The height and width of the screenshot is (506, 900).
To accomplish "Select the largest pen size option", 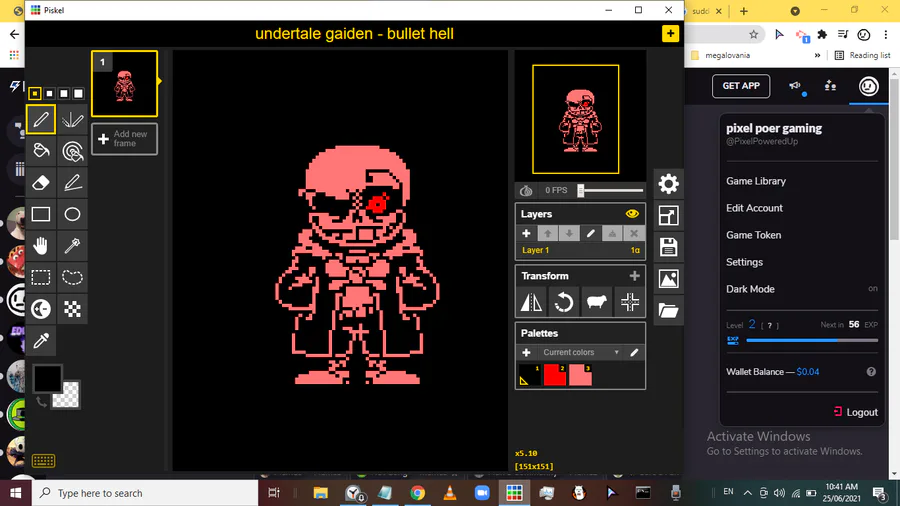I will point(79,94).
